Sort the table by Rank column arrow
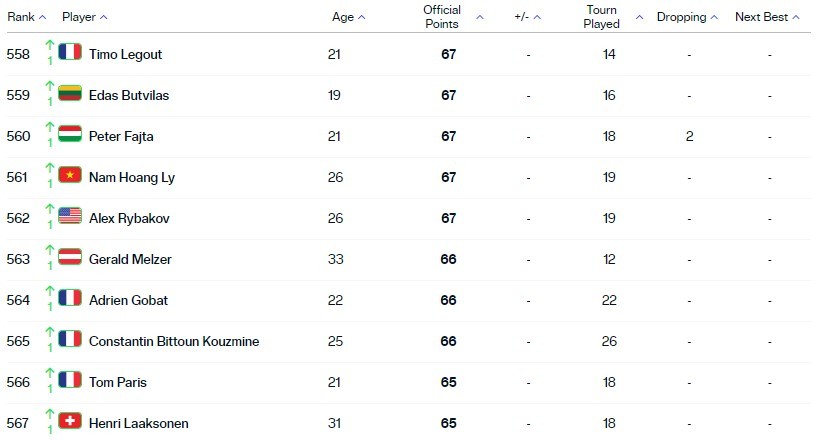This screenshot has width=816, height=440. [43, 17]
